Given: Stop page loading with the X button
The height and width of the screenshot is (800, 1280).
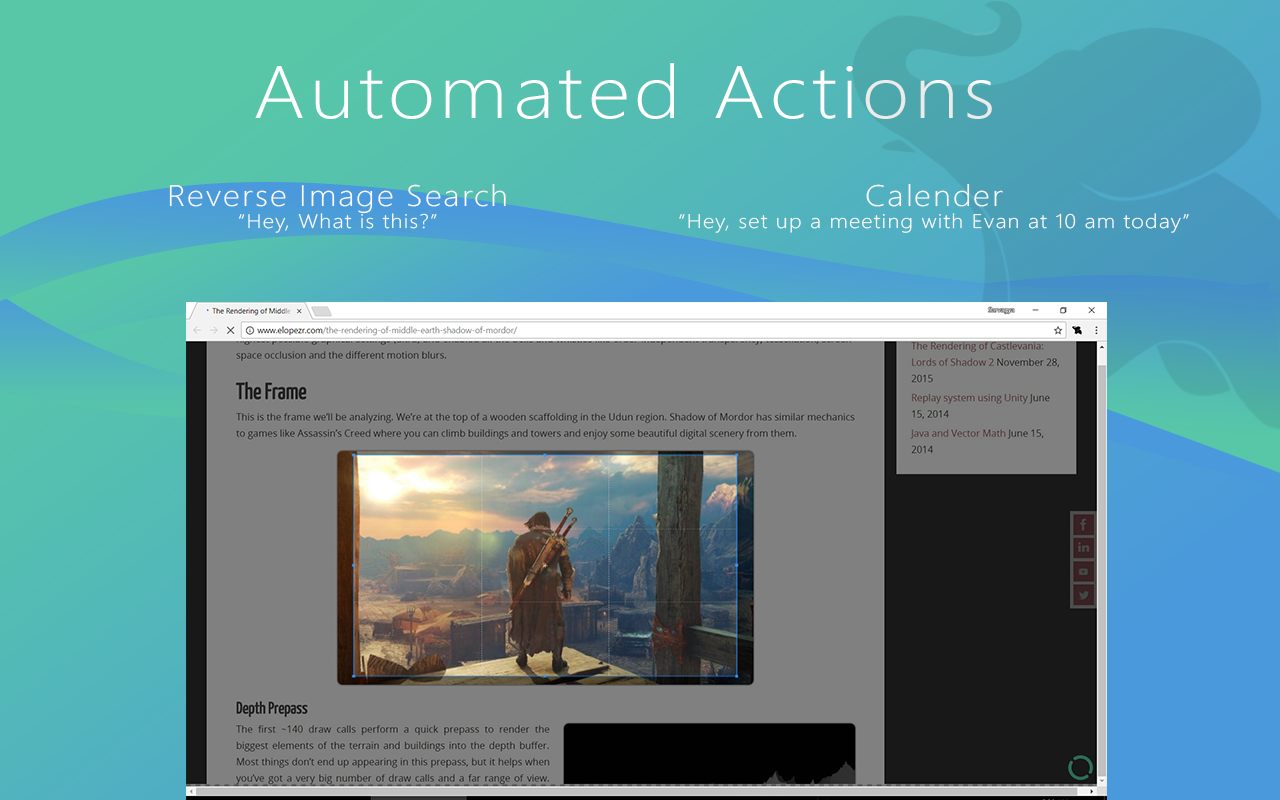Looking at the screenshot, I should pyautogui.click(x=229, y=330).
